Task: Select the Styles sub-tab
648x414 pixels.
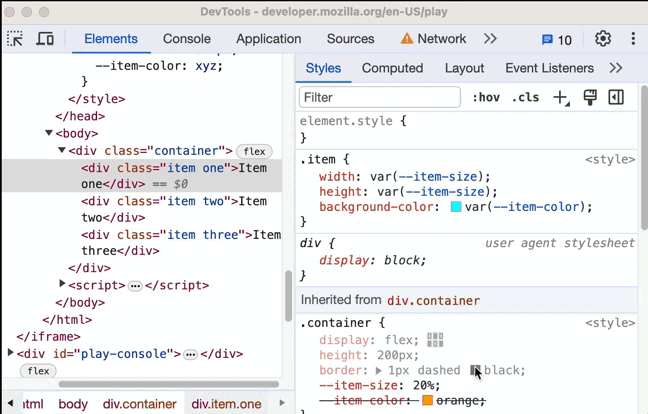Action: click(323, 68)
